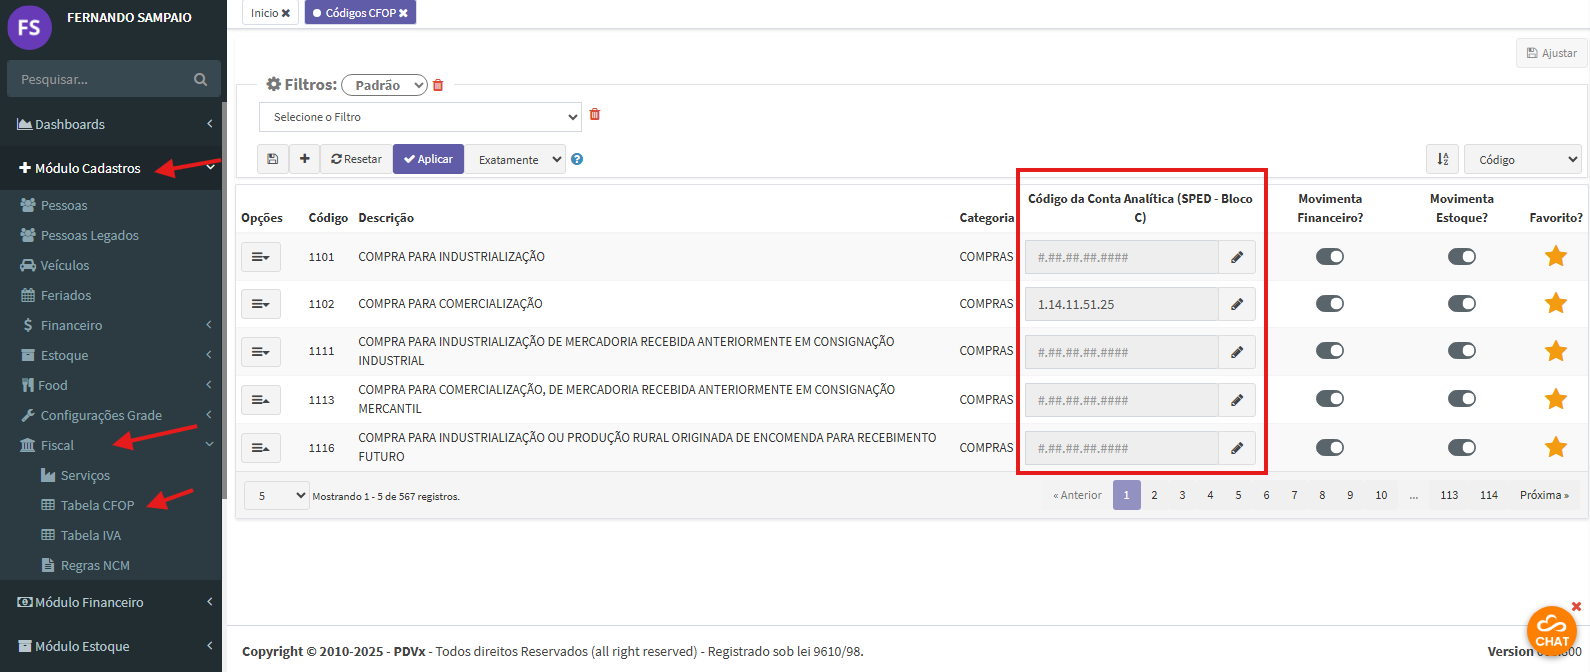This screenshot has width=1590, height=672.
Task: Click the save filter floppy disk icon
Action: (273, 159)
